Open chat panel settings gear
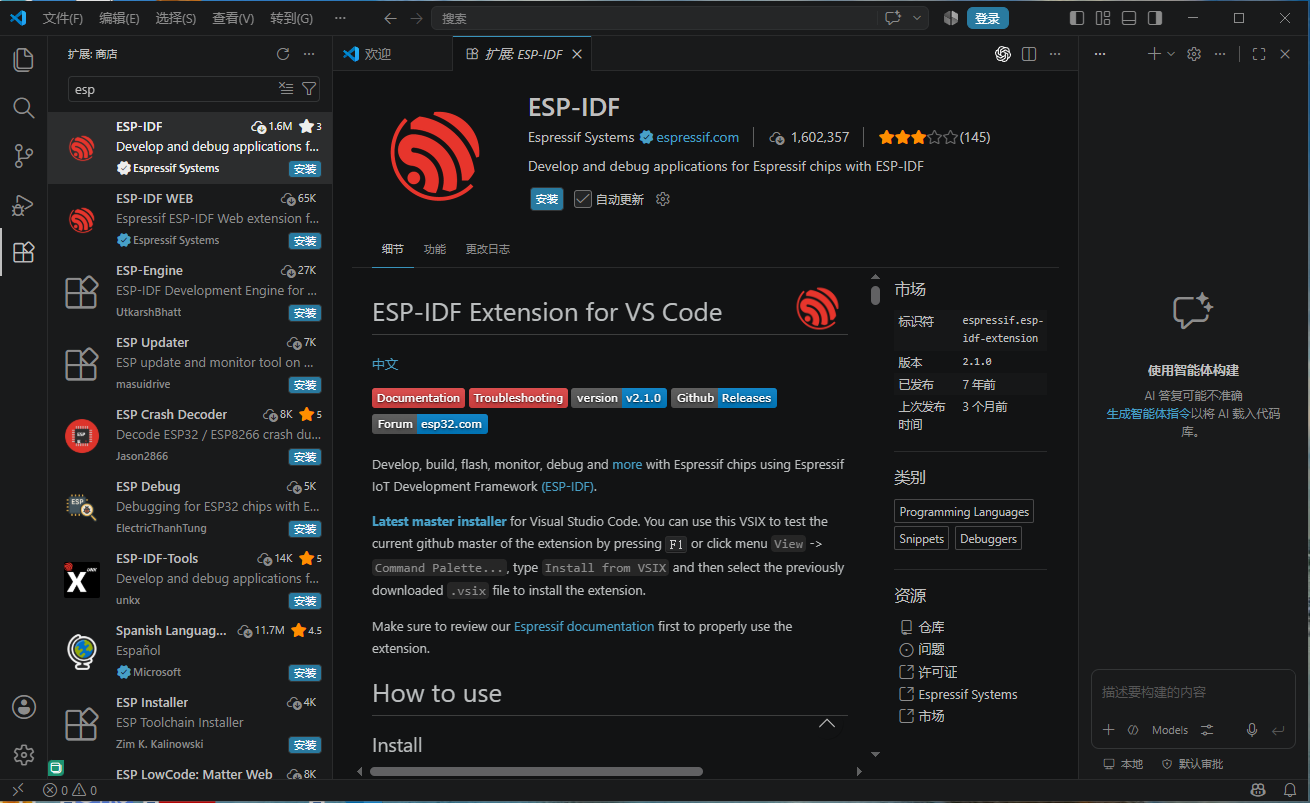 tap(1193, 54)
